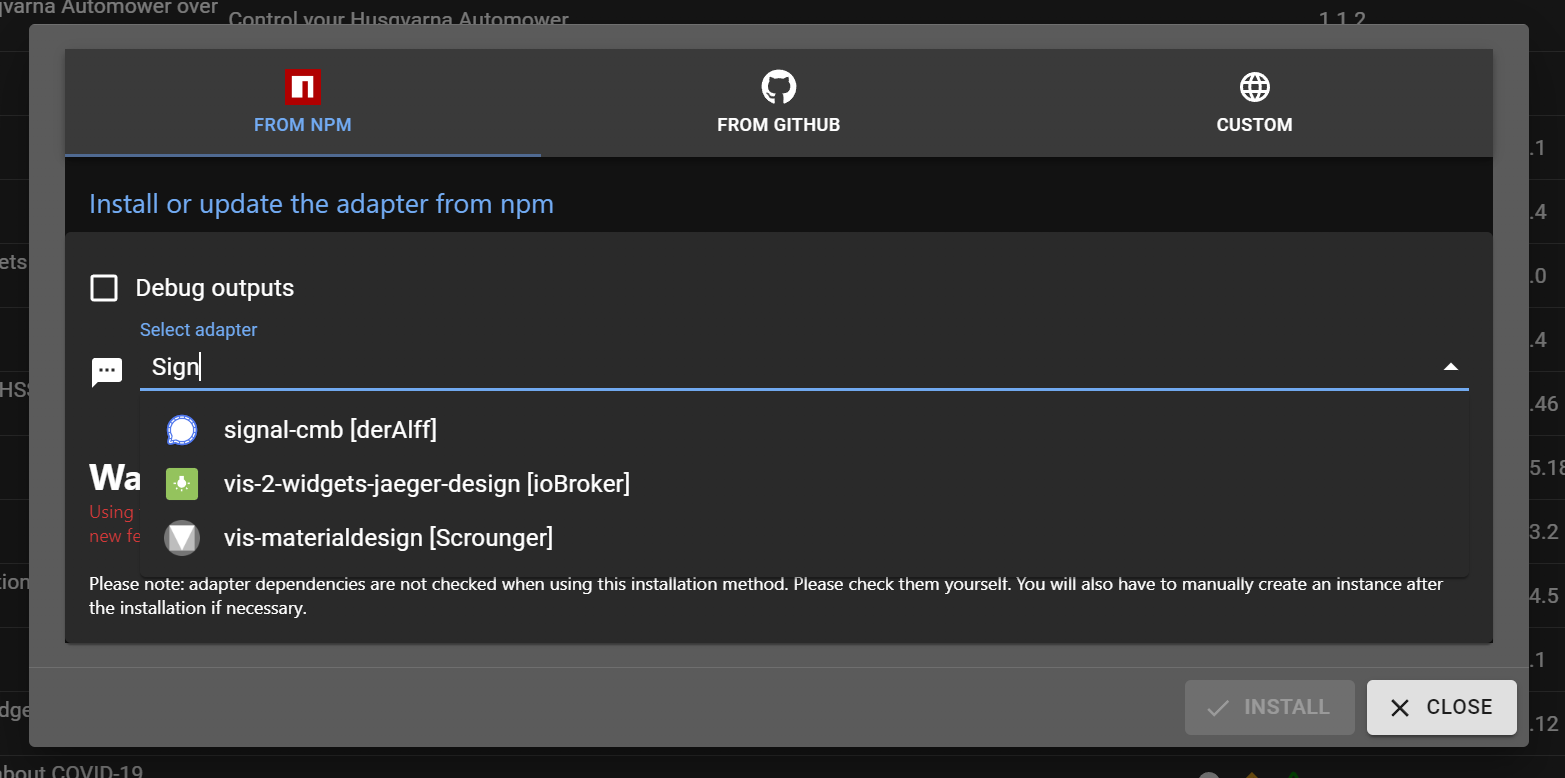Viewport: 1565px width, 778px height.
Task: Select the CUSTOM tab
Action: pyautogui.click(x=1255, y=103)
